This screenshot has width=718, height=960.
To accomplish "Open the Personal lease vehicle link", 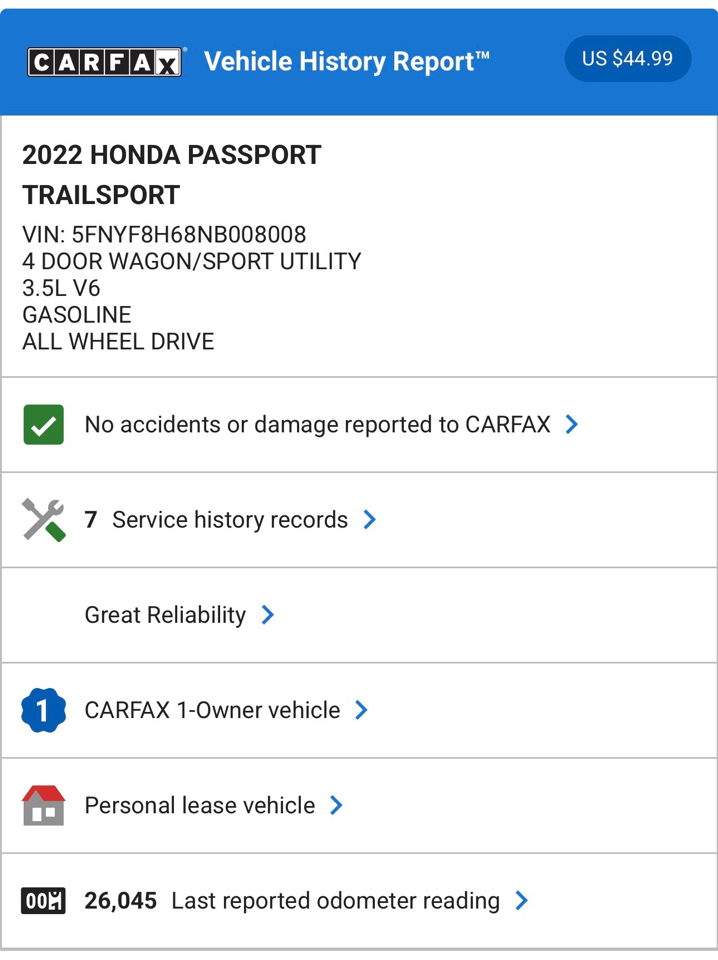I will pos(199,805).
